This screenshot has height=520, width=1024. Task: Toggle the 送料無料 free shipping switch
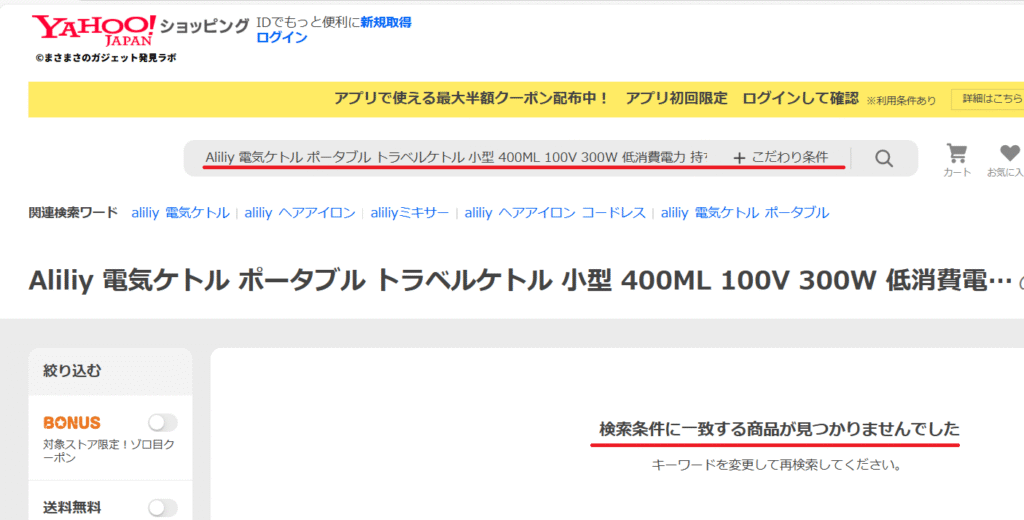(x=162, y=508)
